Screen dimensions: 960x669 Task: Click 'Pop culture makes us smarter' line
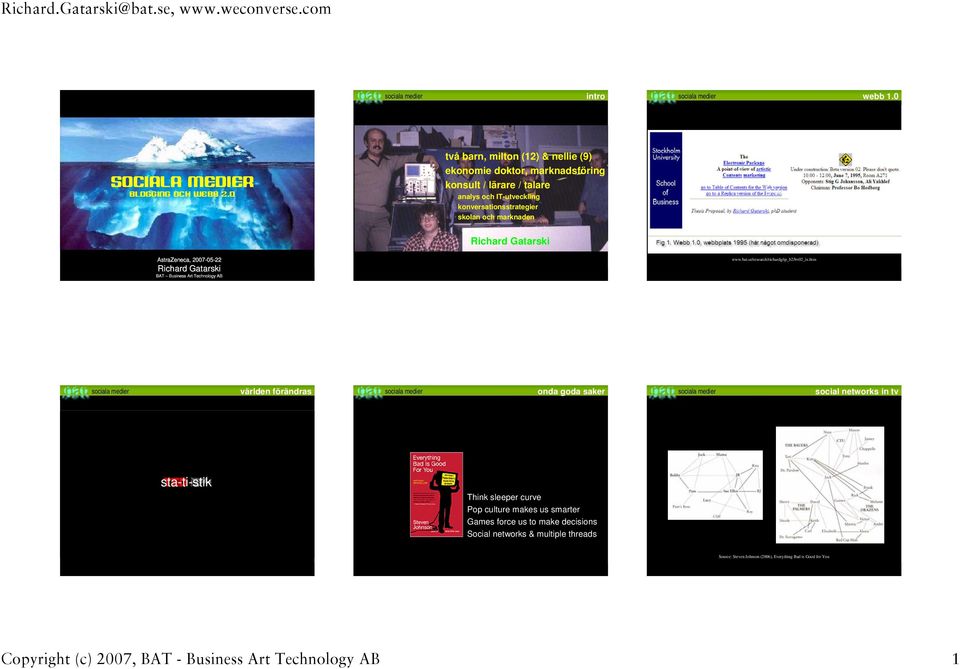(523, 509)
